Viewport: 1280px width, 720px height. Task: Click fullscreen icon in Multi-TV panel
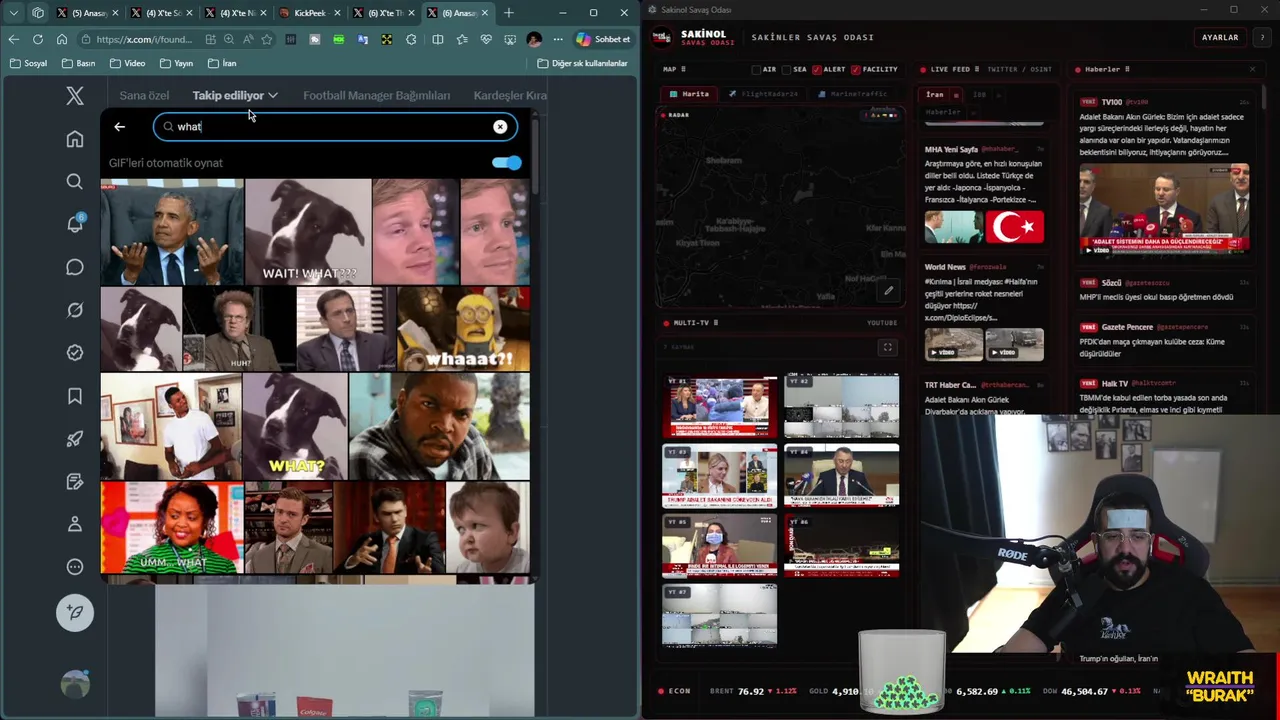click(x=887, y=347)
